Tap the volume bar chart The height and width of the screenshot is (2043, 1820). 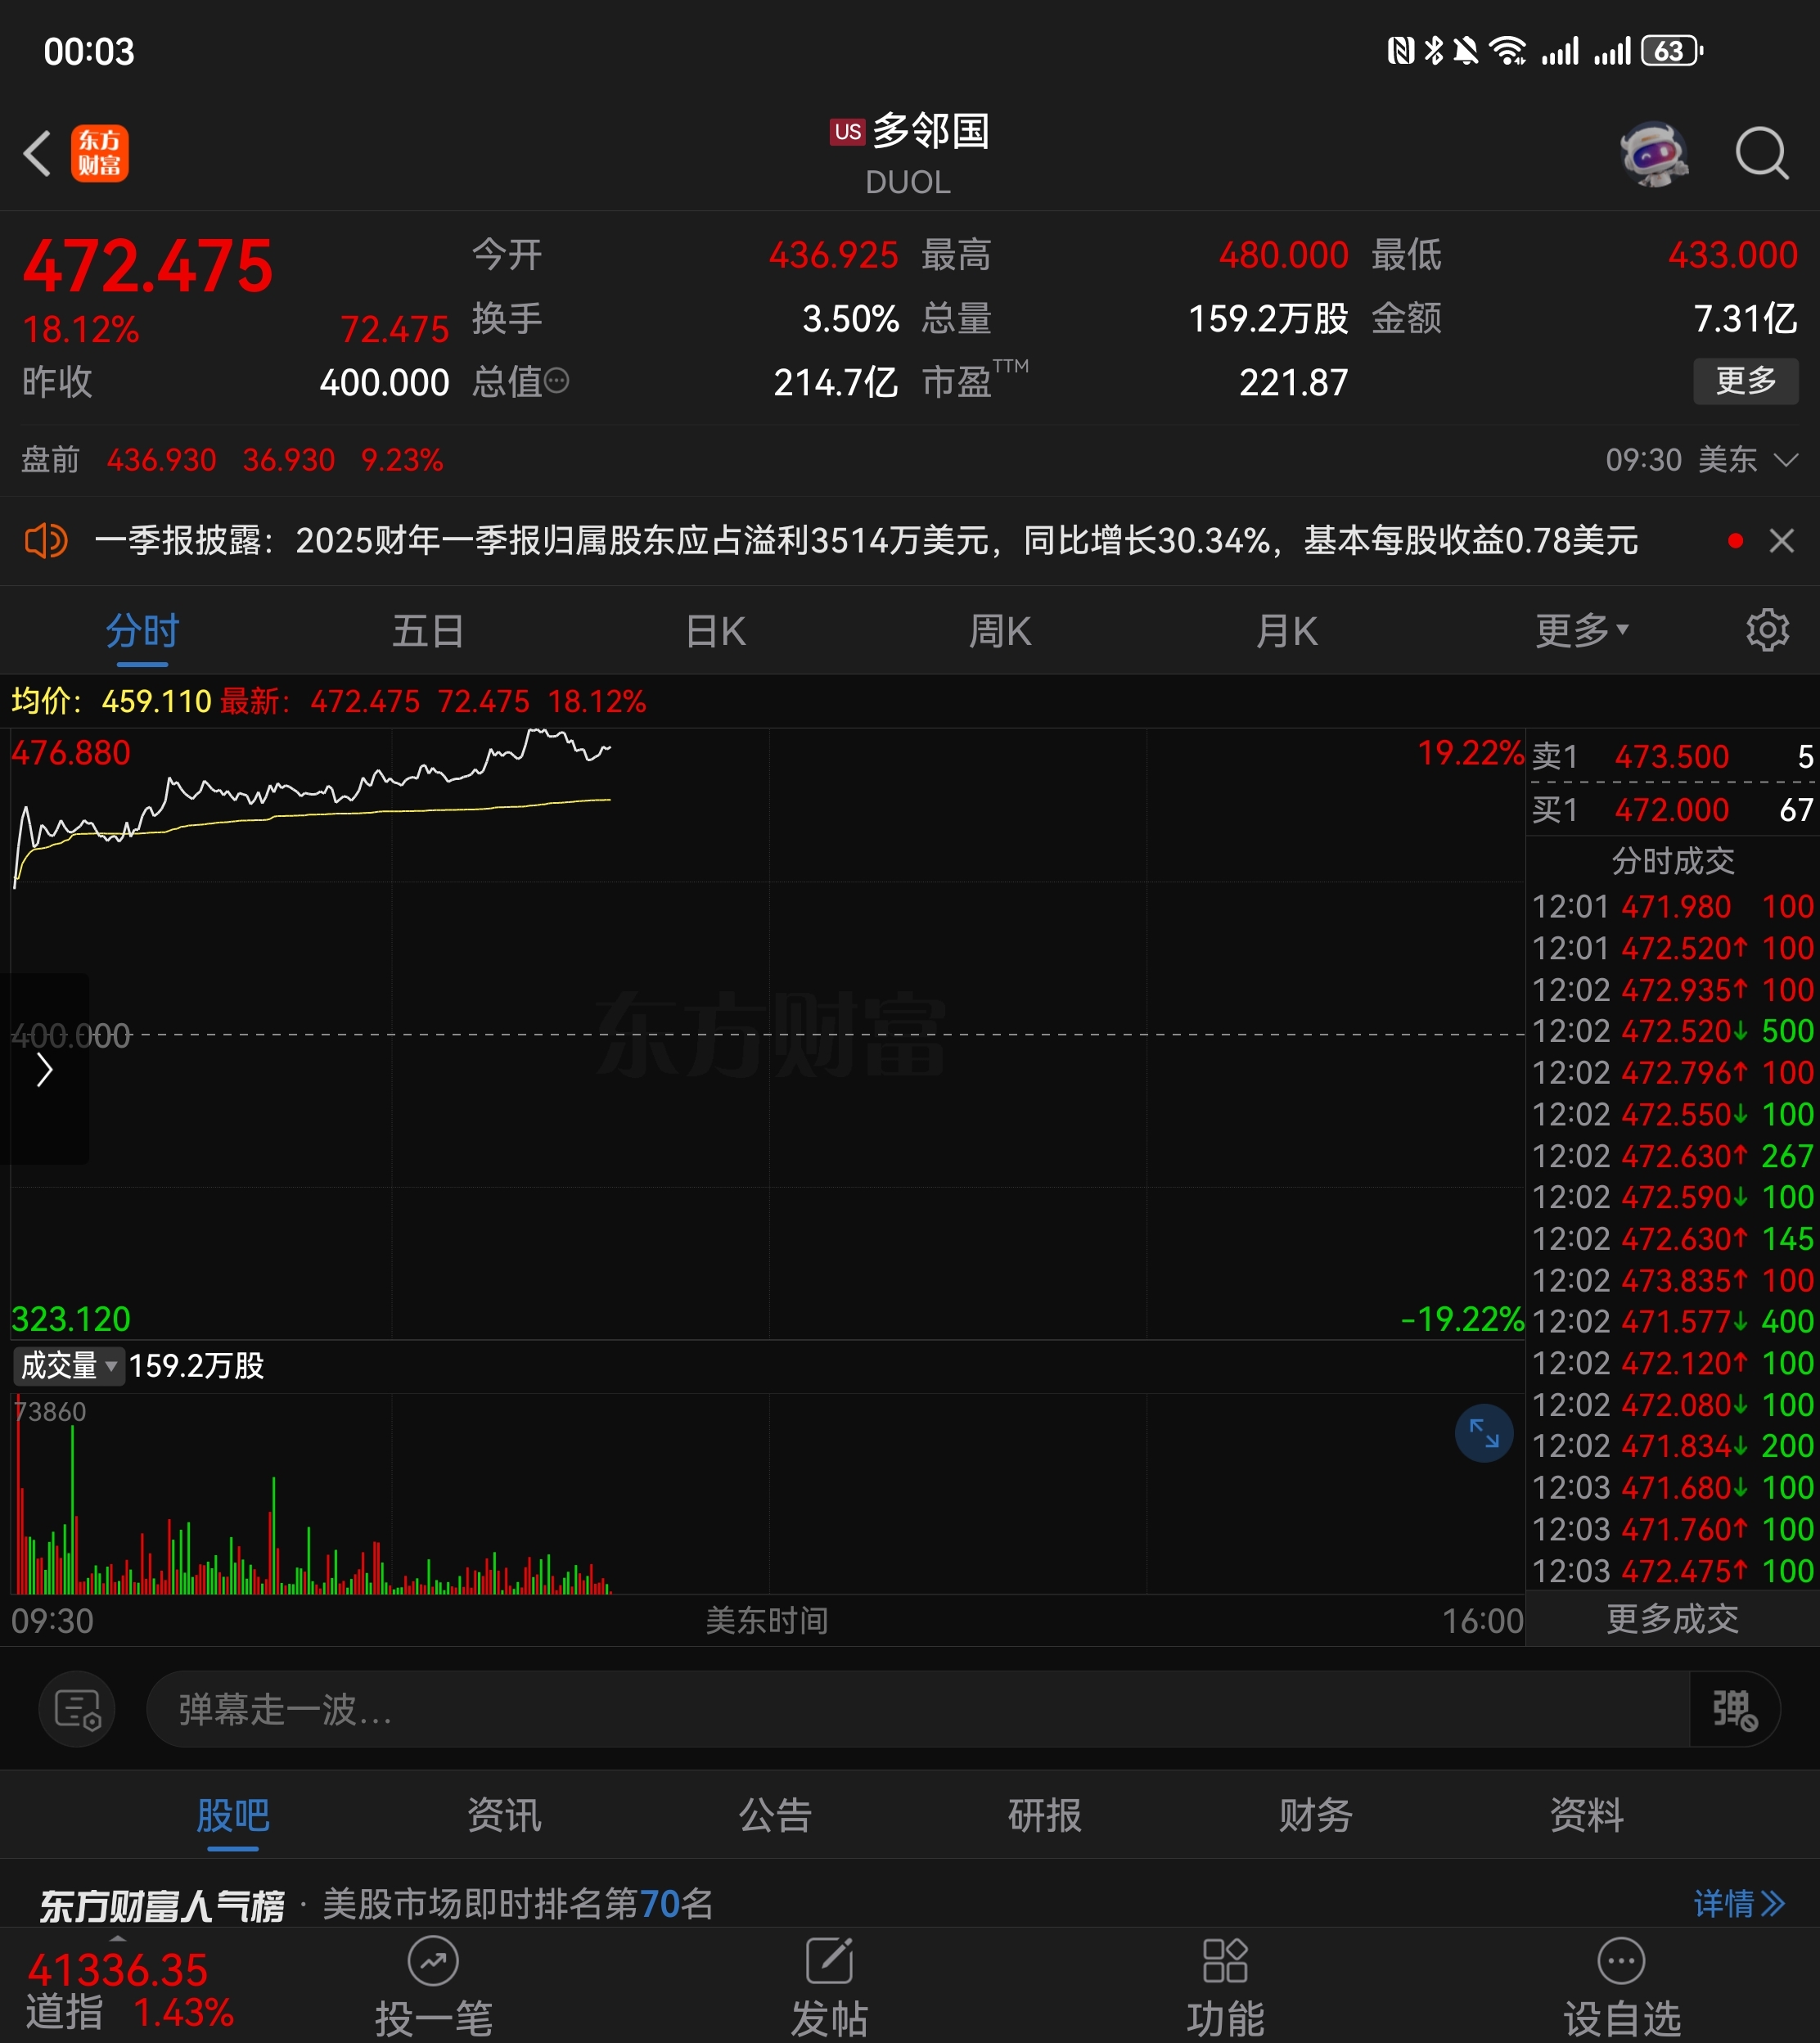click(x=766, y=1494)
